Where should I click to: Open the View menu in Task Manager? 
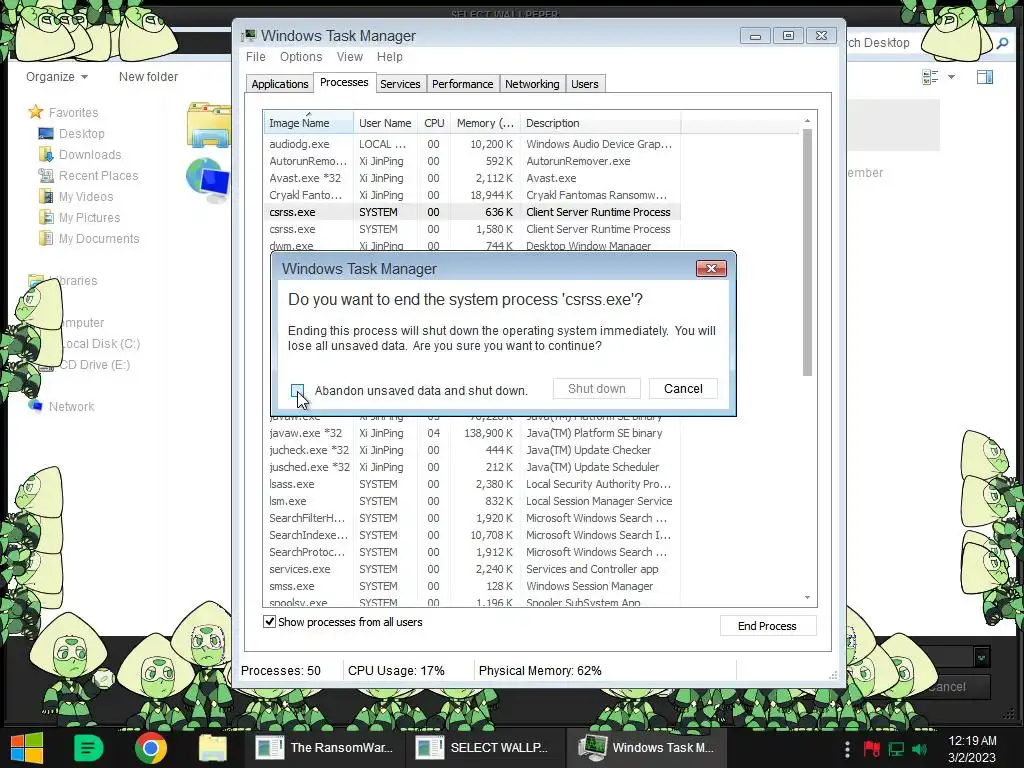(x=349, y=57)
